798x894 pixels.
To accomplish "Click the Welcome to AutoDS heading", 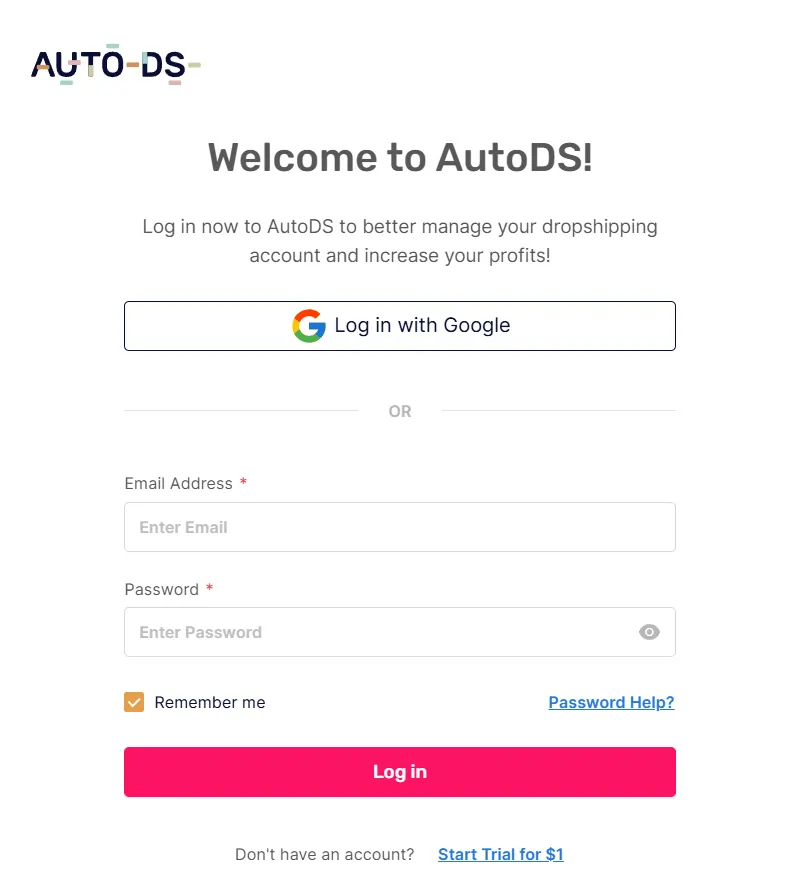I will click(x=400, y=158).
